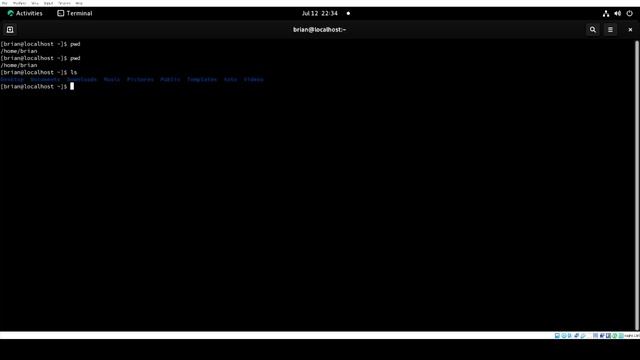640x360 pixels.
Task: Click the brian@localhost:~ window title
Action: click(320, 29)
